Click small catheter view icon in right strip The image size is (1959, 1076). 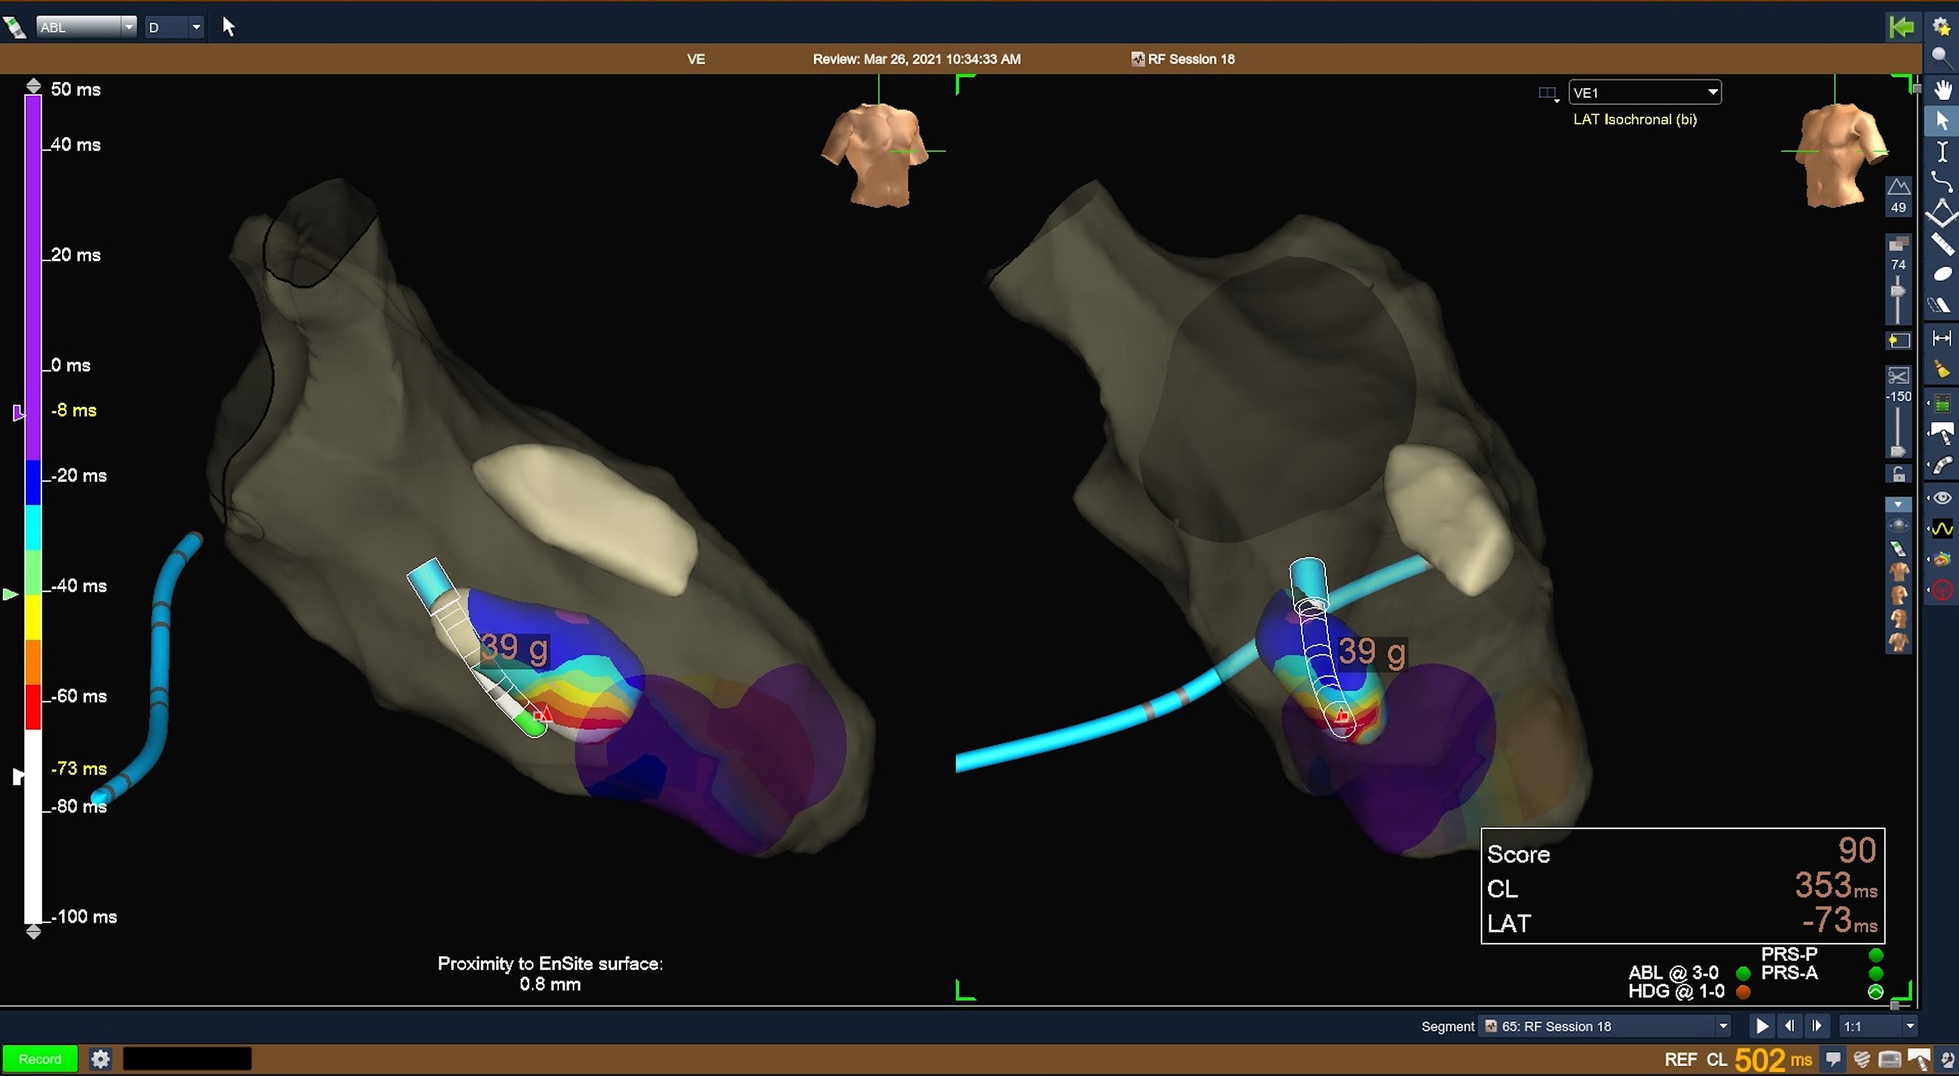click(x=1898, y=549)
